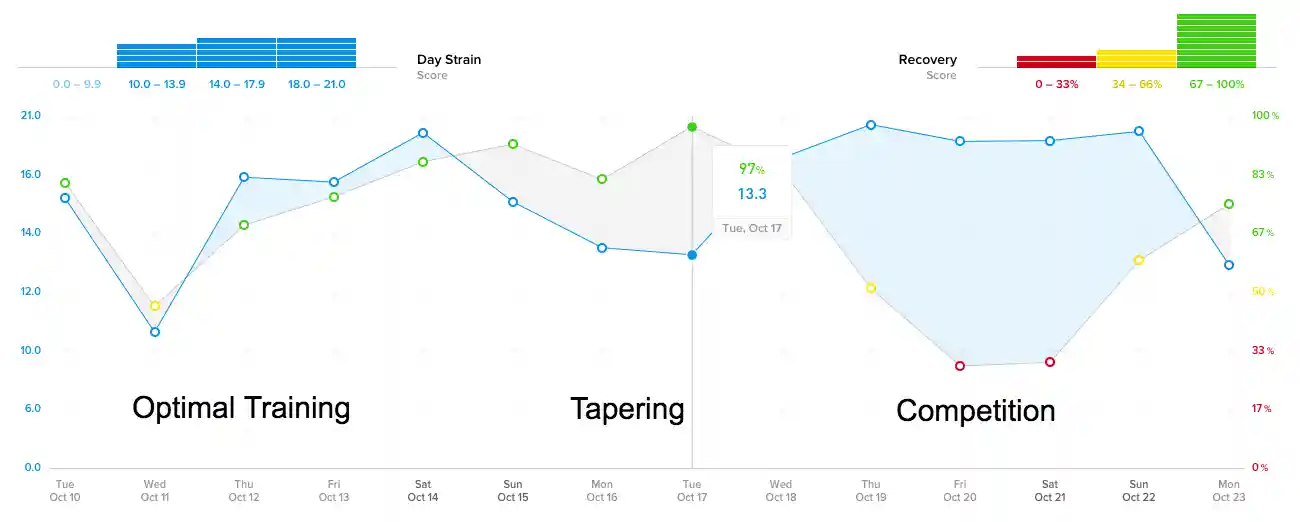
Task: Click the red recovery marker on Sat Oct 21
Action: [x=1050, y=362]
